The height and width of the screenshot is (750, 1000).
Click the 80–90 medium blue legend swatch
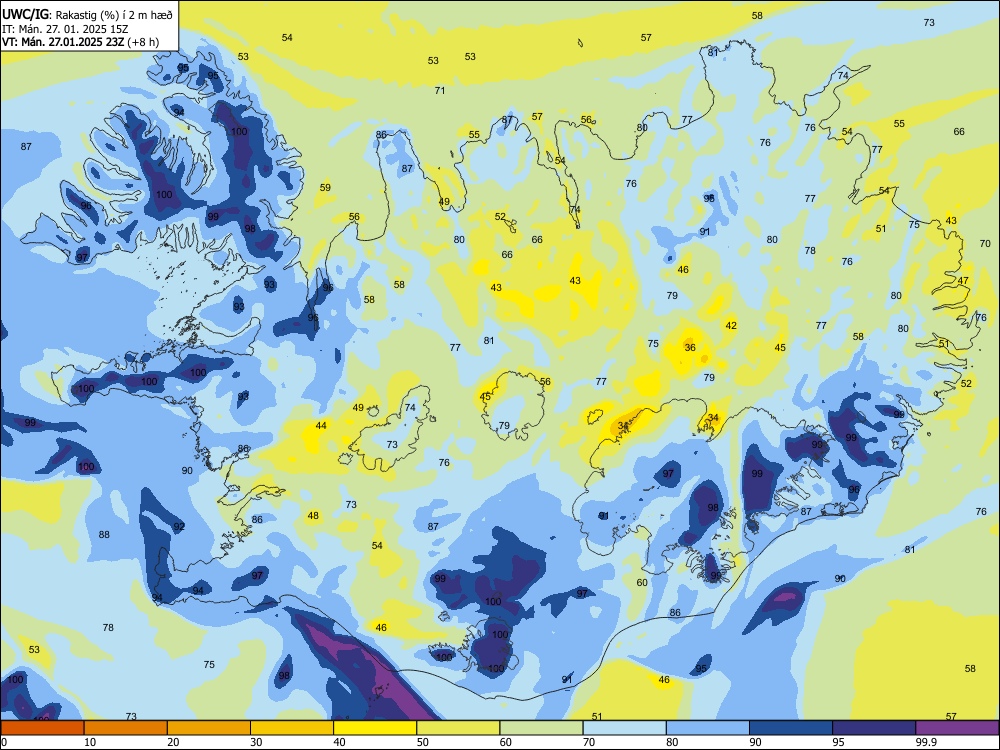[708, 728]
